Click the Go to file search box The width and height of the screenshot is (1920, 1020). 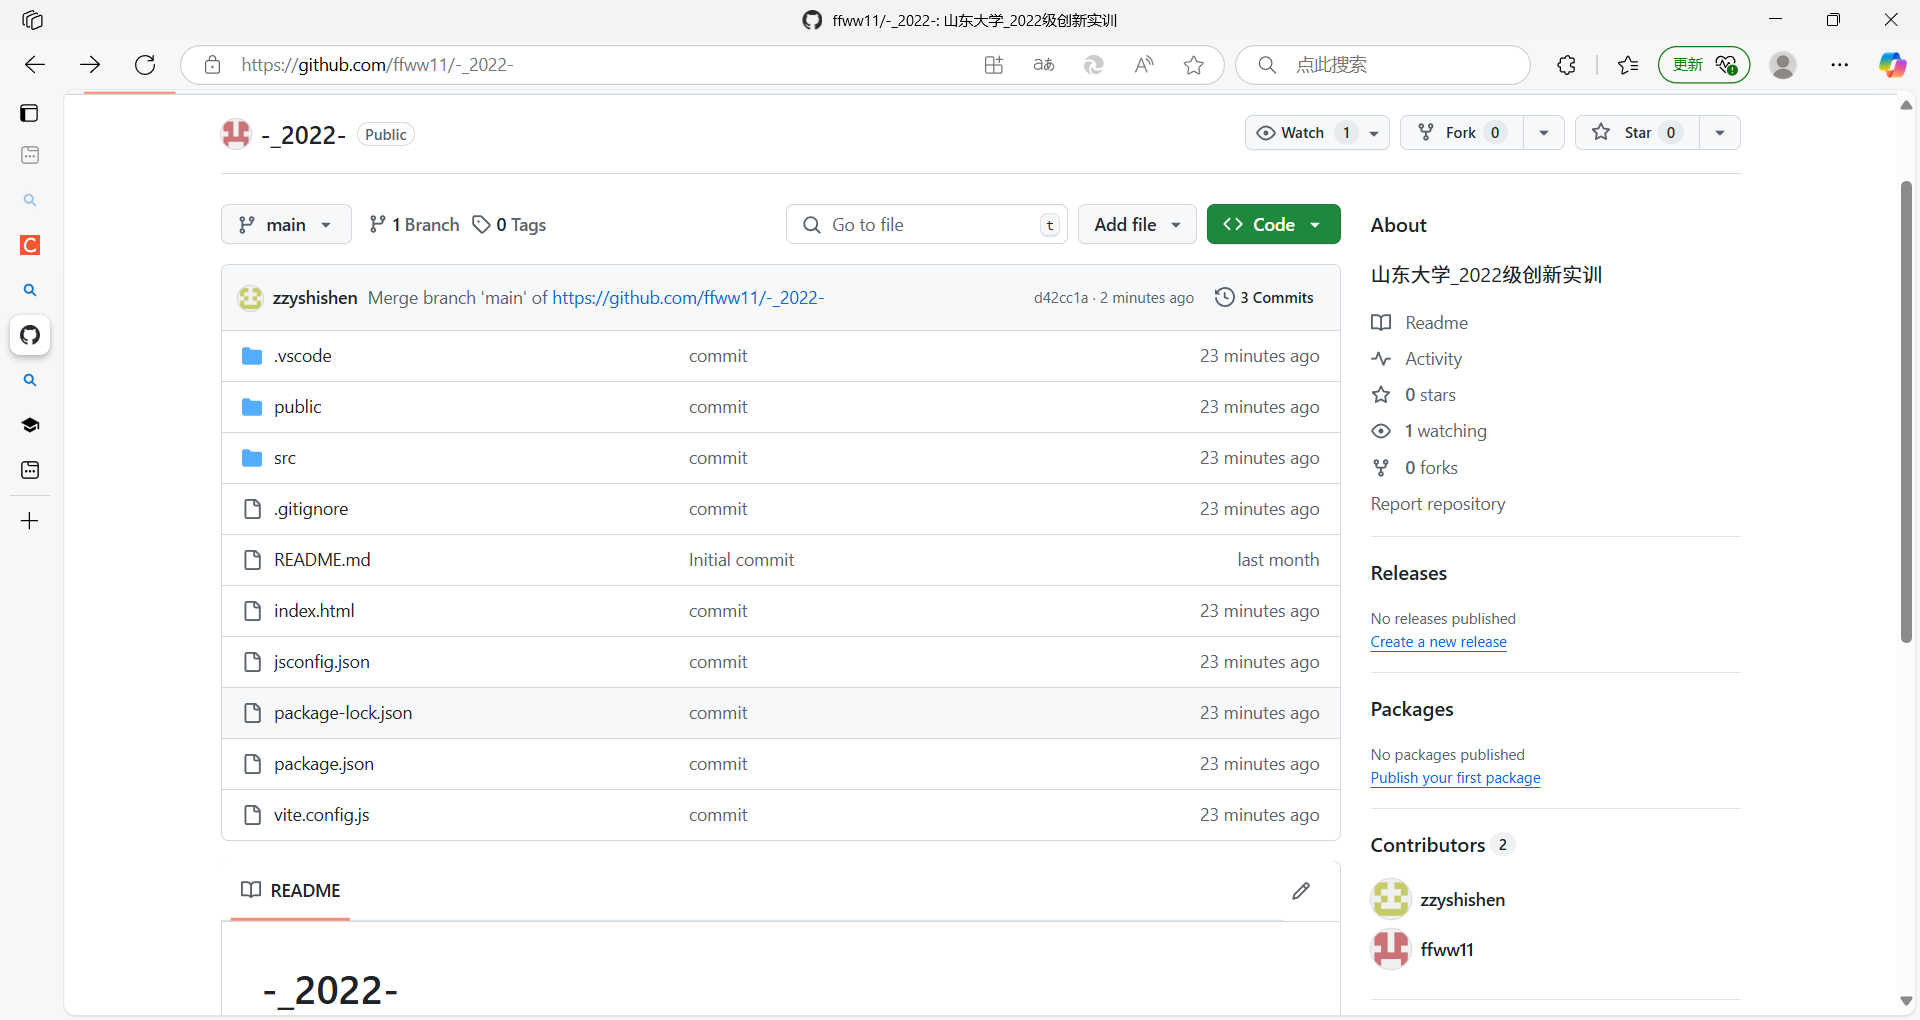click(x=927, y=224)
